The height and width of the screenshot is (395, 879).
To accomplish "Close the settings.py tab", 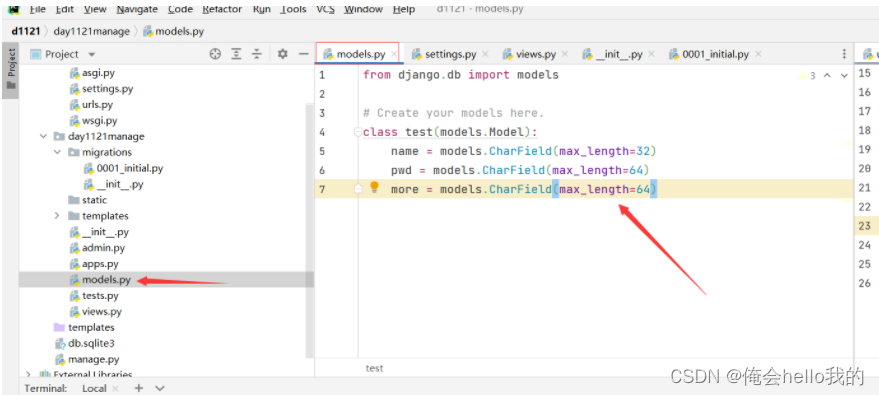I will click(x=485, y=54).
